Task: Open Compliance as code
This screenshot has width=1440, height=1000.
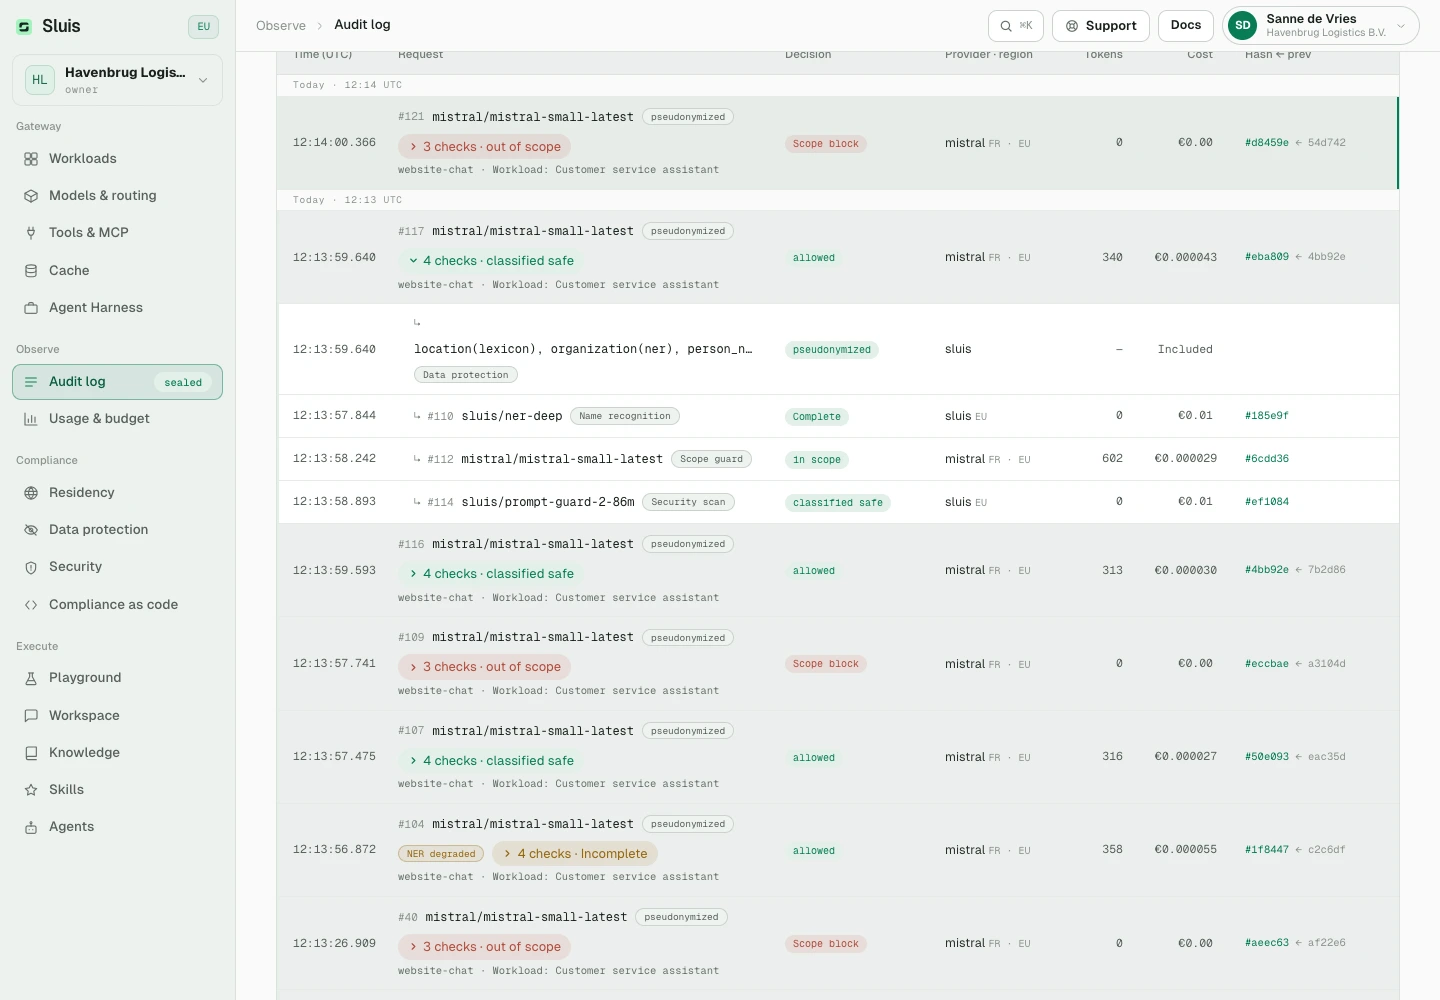Action: [117, 605]
